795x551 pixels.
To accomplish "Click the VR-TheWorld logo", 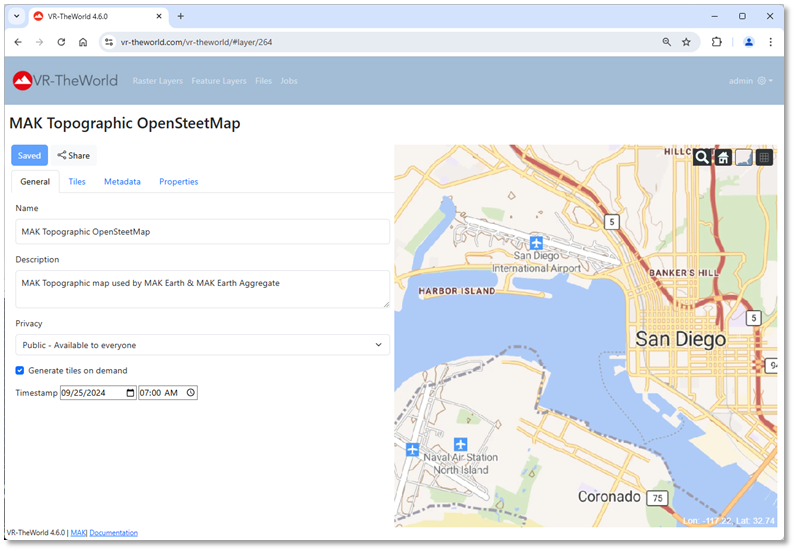I will coord(65,81).
